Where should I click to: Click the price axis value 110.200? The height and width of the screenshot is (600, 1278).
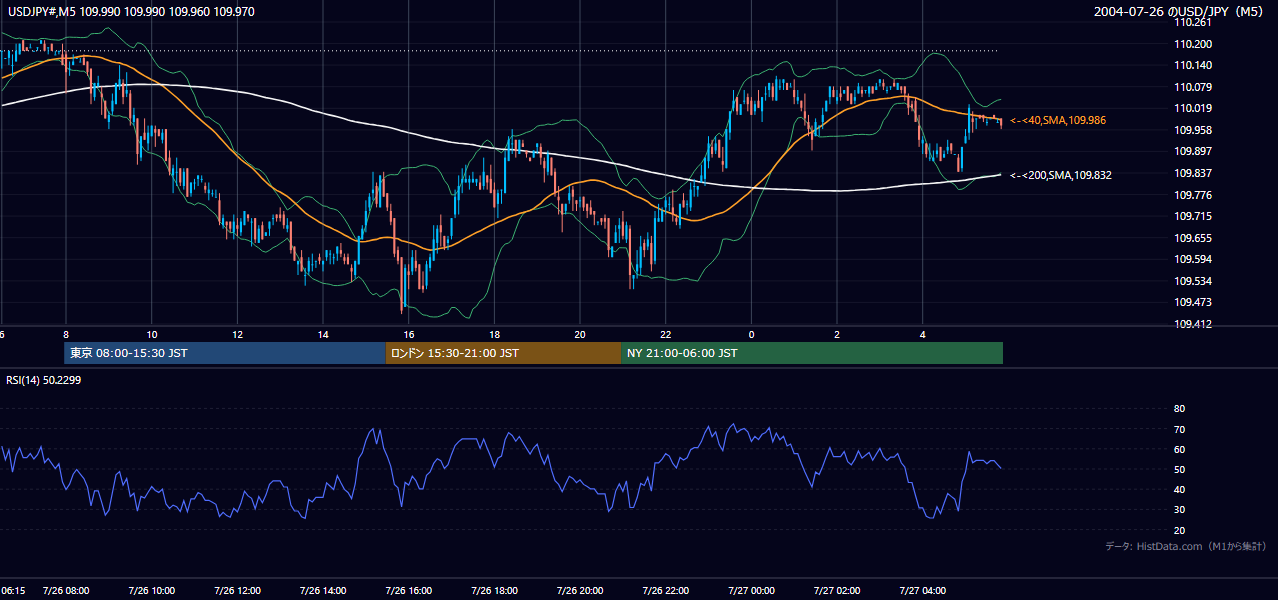[x=1193, y=44]
